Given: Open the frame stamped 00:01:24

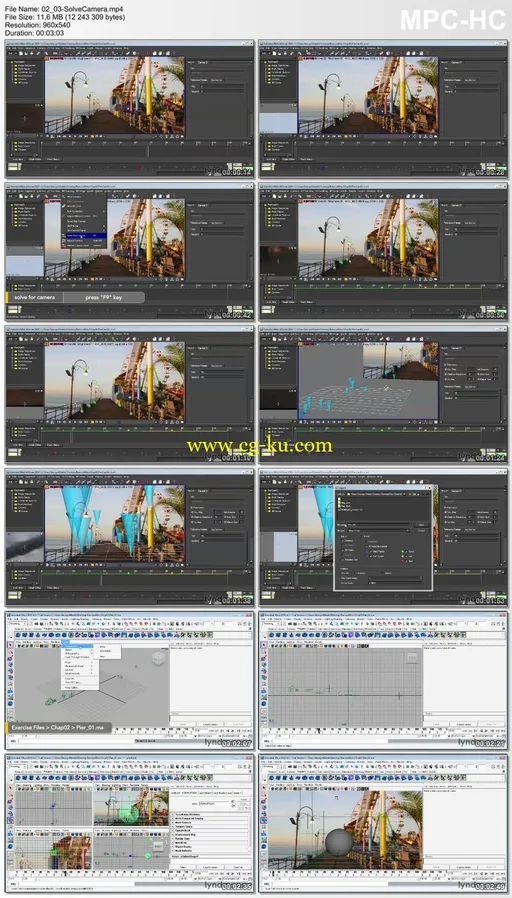Looking at the screenshot, I should [x=383, y=395].
